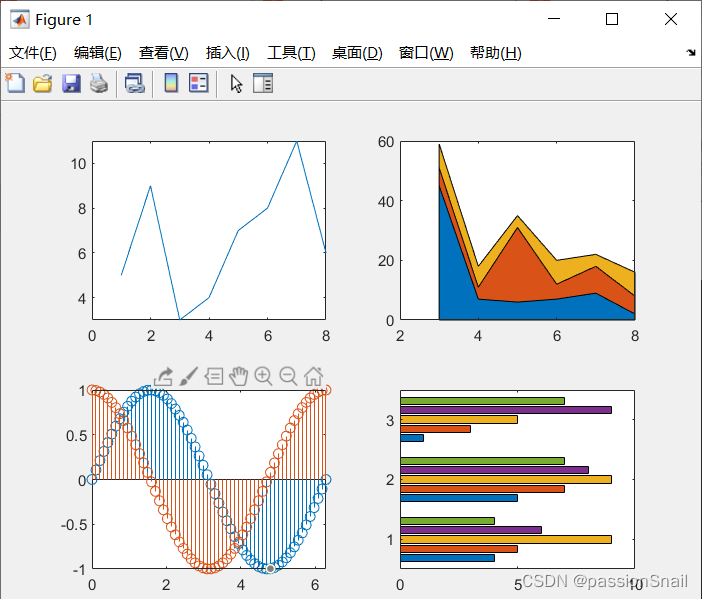Screen dimensions: 702x599
Task: Click the yellow bar in group 2
Action: pyautogui.click(x=506, y=479)
